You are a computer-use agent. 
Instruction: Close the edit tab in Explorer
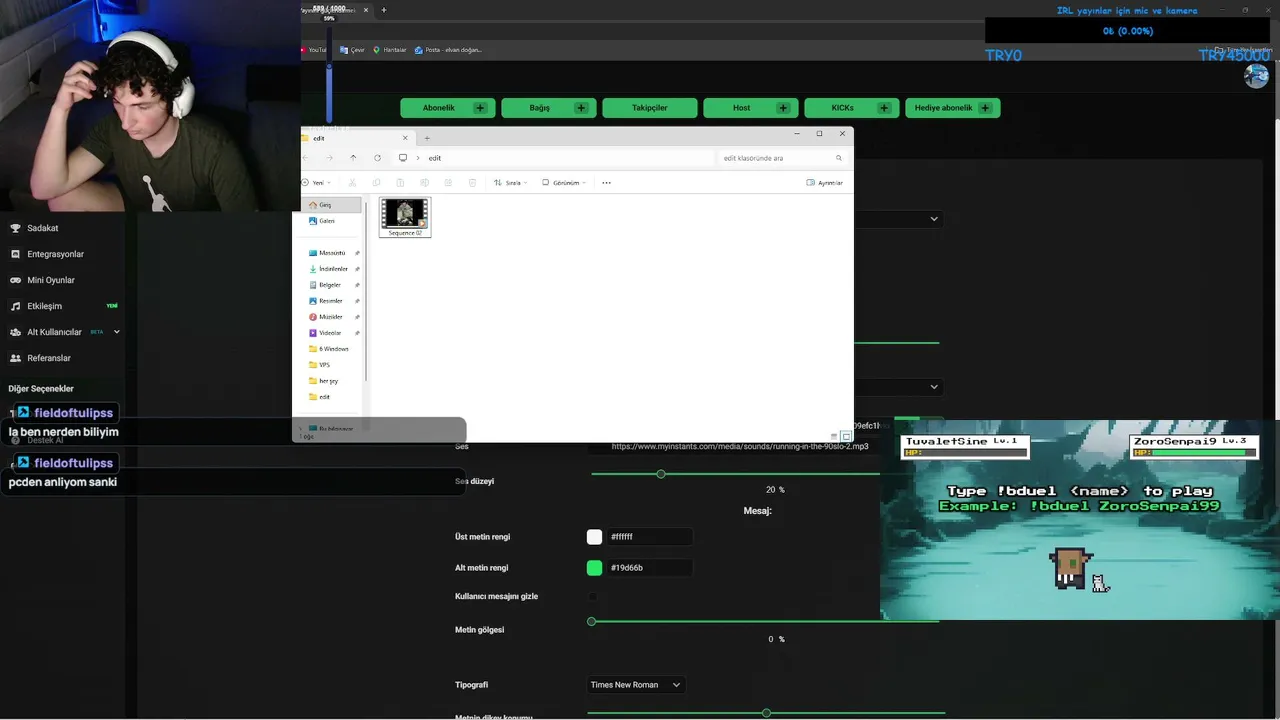point(405,138)
